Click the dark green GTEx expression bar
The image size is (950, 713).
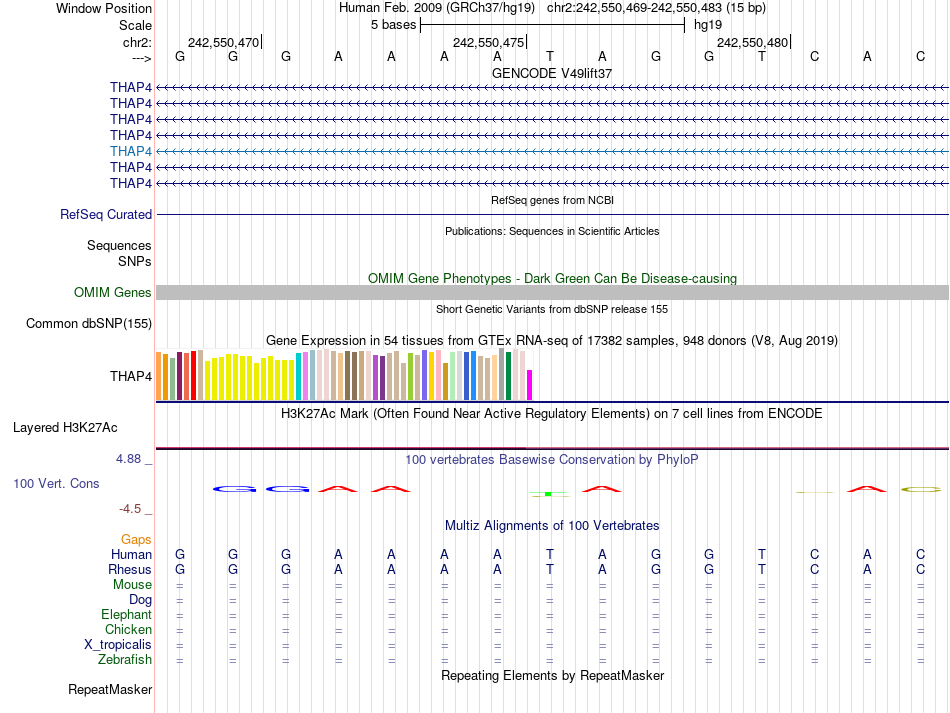click(509, 376)
